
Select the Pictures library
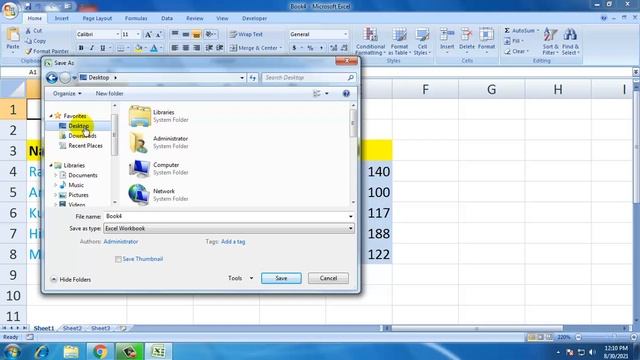click(x=78, y=195)
